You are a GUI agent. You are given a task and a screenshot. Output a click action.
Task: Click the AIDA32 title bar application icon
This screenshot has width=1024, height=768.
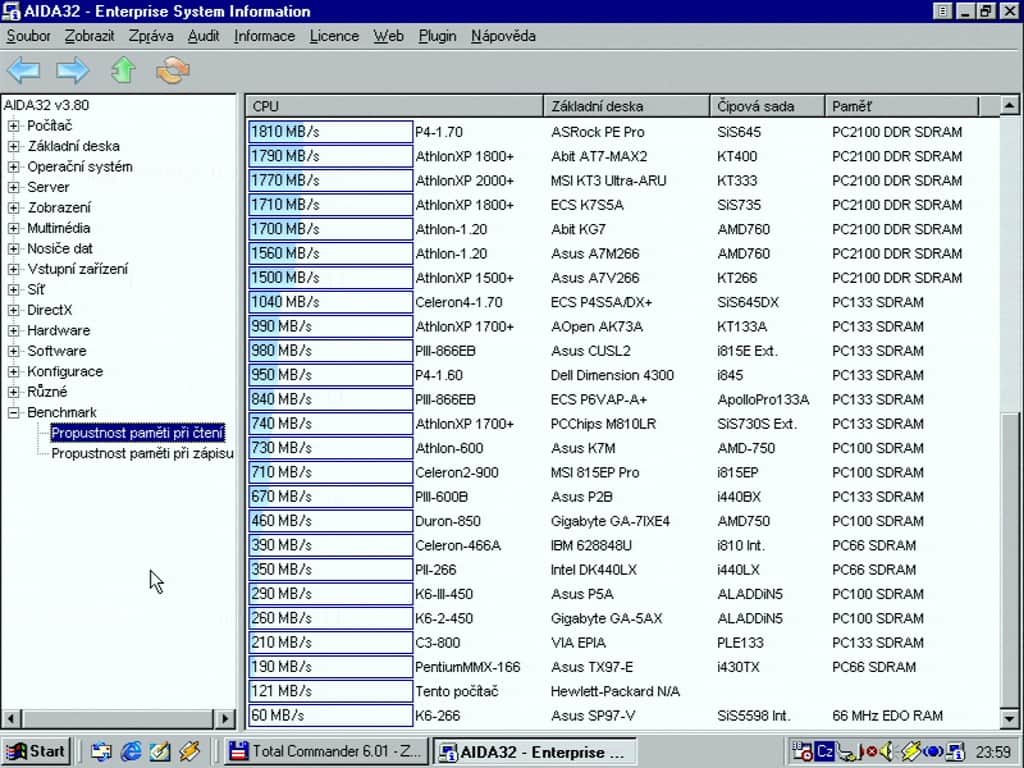(11, 11)
